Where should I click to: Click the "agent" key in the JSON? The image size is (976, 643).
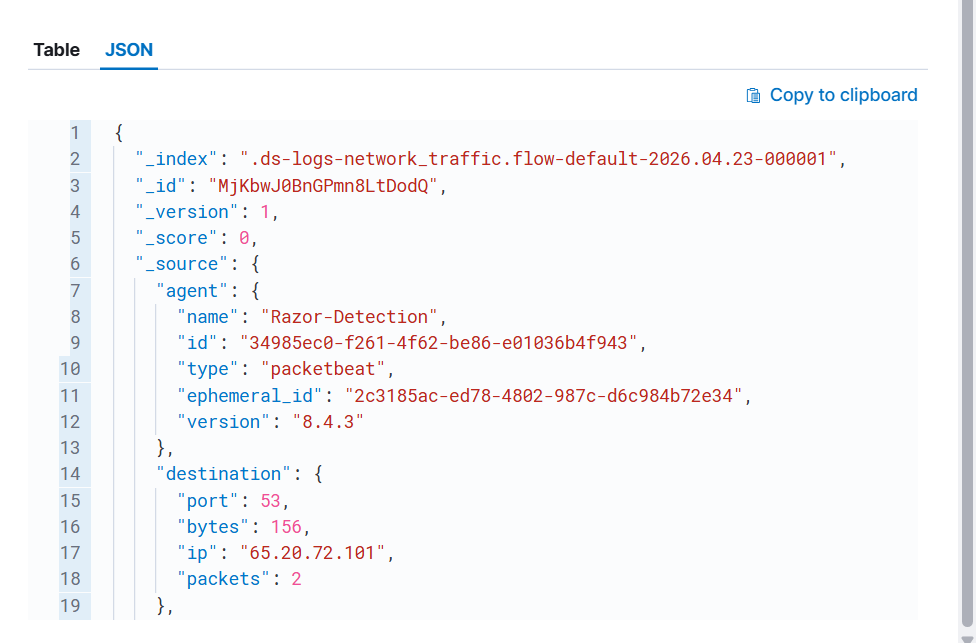click(x=192, y=291)
